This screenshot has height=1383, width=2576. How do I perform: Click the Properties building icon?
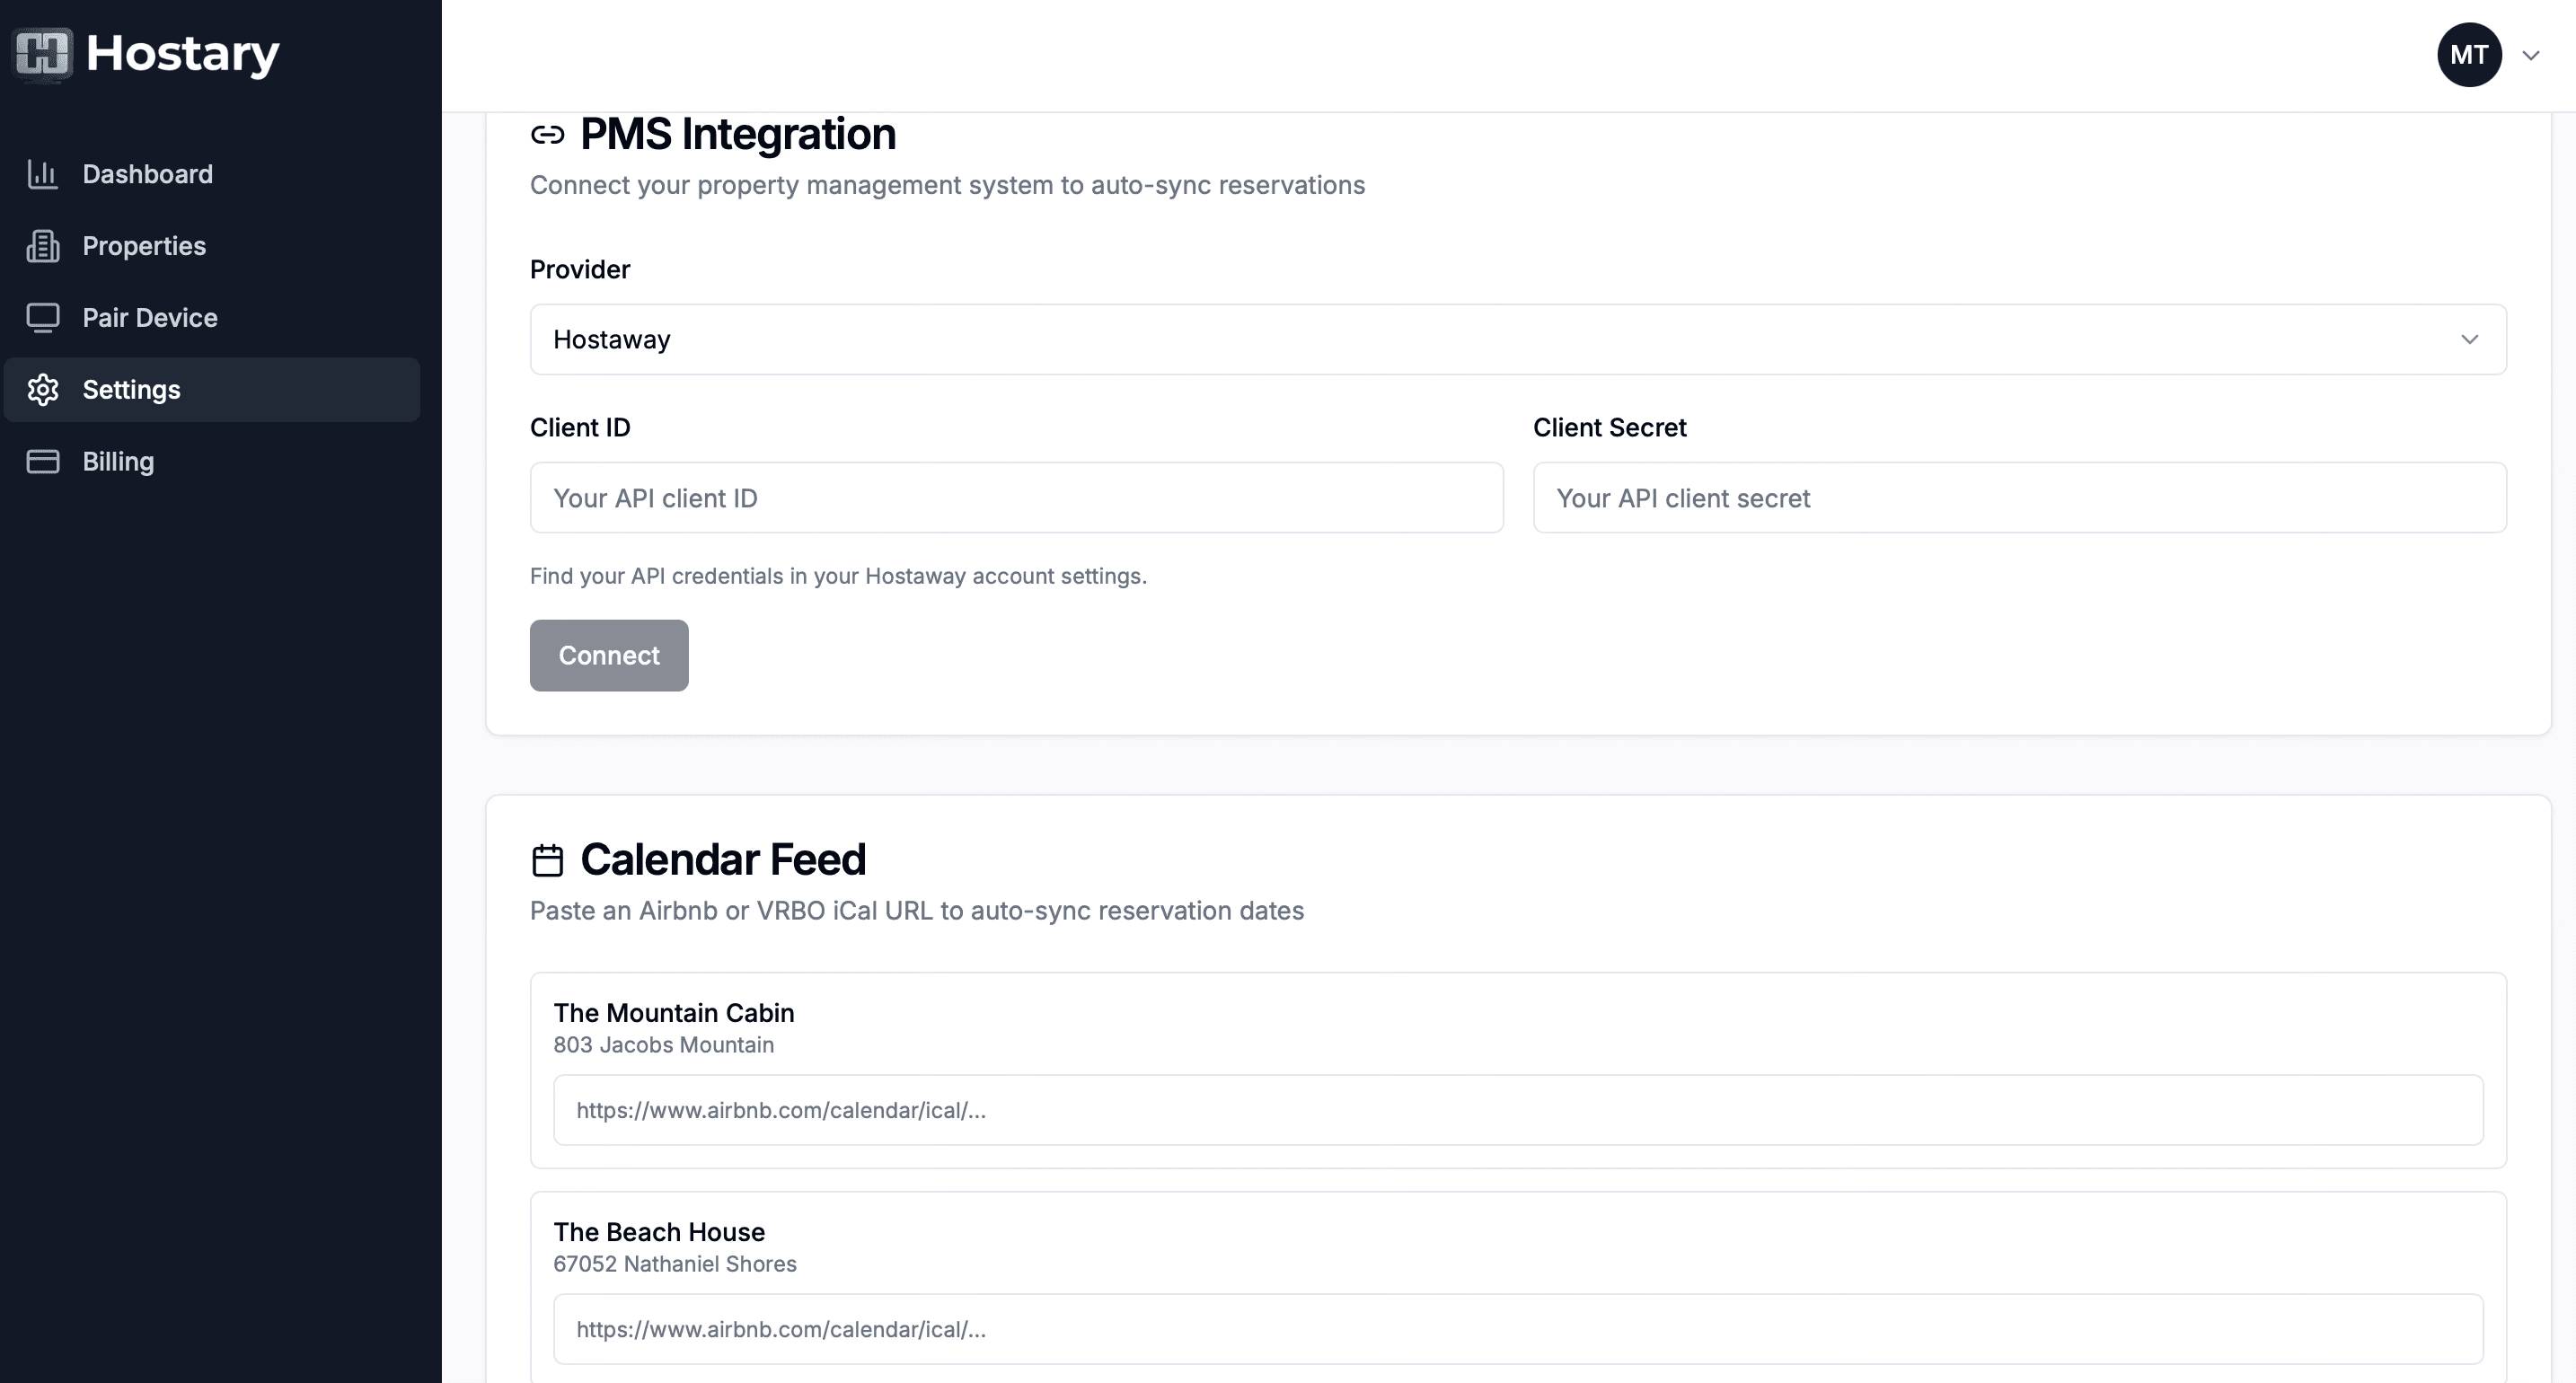(44, 245)
